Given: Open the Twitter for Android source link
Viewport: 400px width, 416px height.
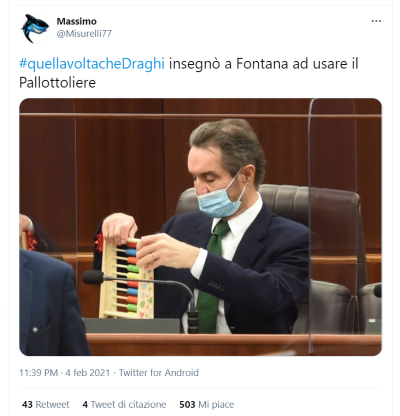Looking at the screenshot, I should tap(159, 372).
